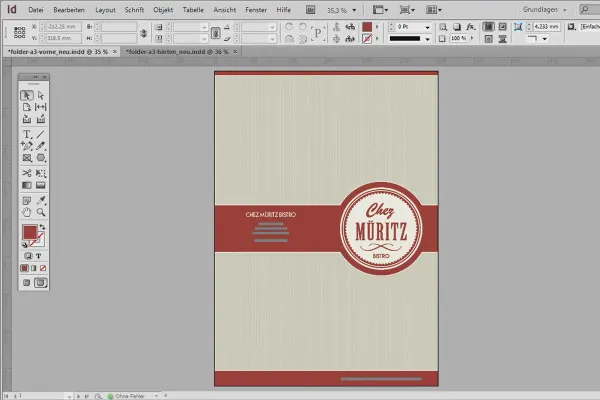The image size is (600, 400).
Task: Choose the Direct Selection tool
Action: coord(41,94)
